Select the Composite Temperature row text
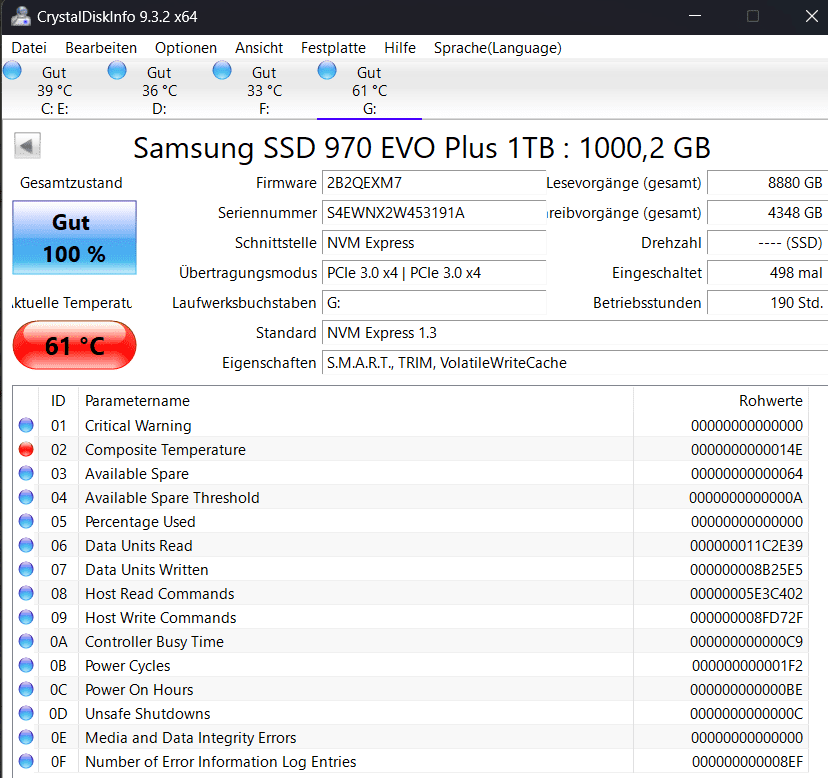The height and width of the screenshot is (778, 828). (x=165, y=450)
